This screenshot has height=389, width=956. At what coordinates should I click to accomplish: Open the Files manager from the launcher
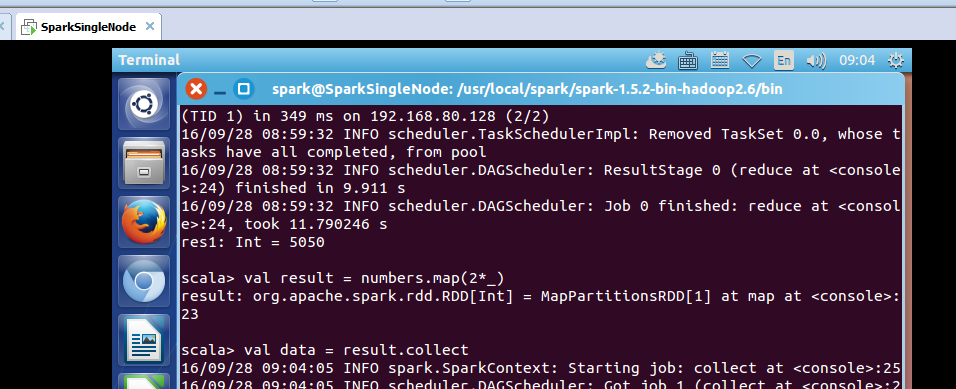pos(144,162)
